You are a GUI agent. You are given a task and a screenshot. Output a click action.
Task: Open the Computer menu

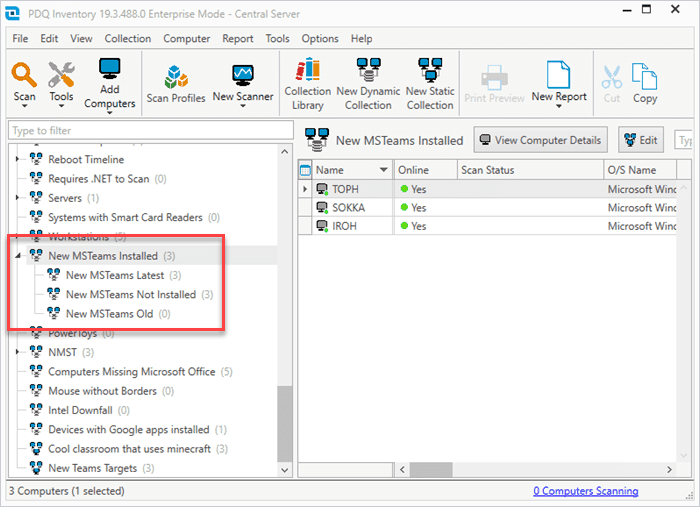(187, 38)
